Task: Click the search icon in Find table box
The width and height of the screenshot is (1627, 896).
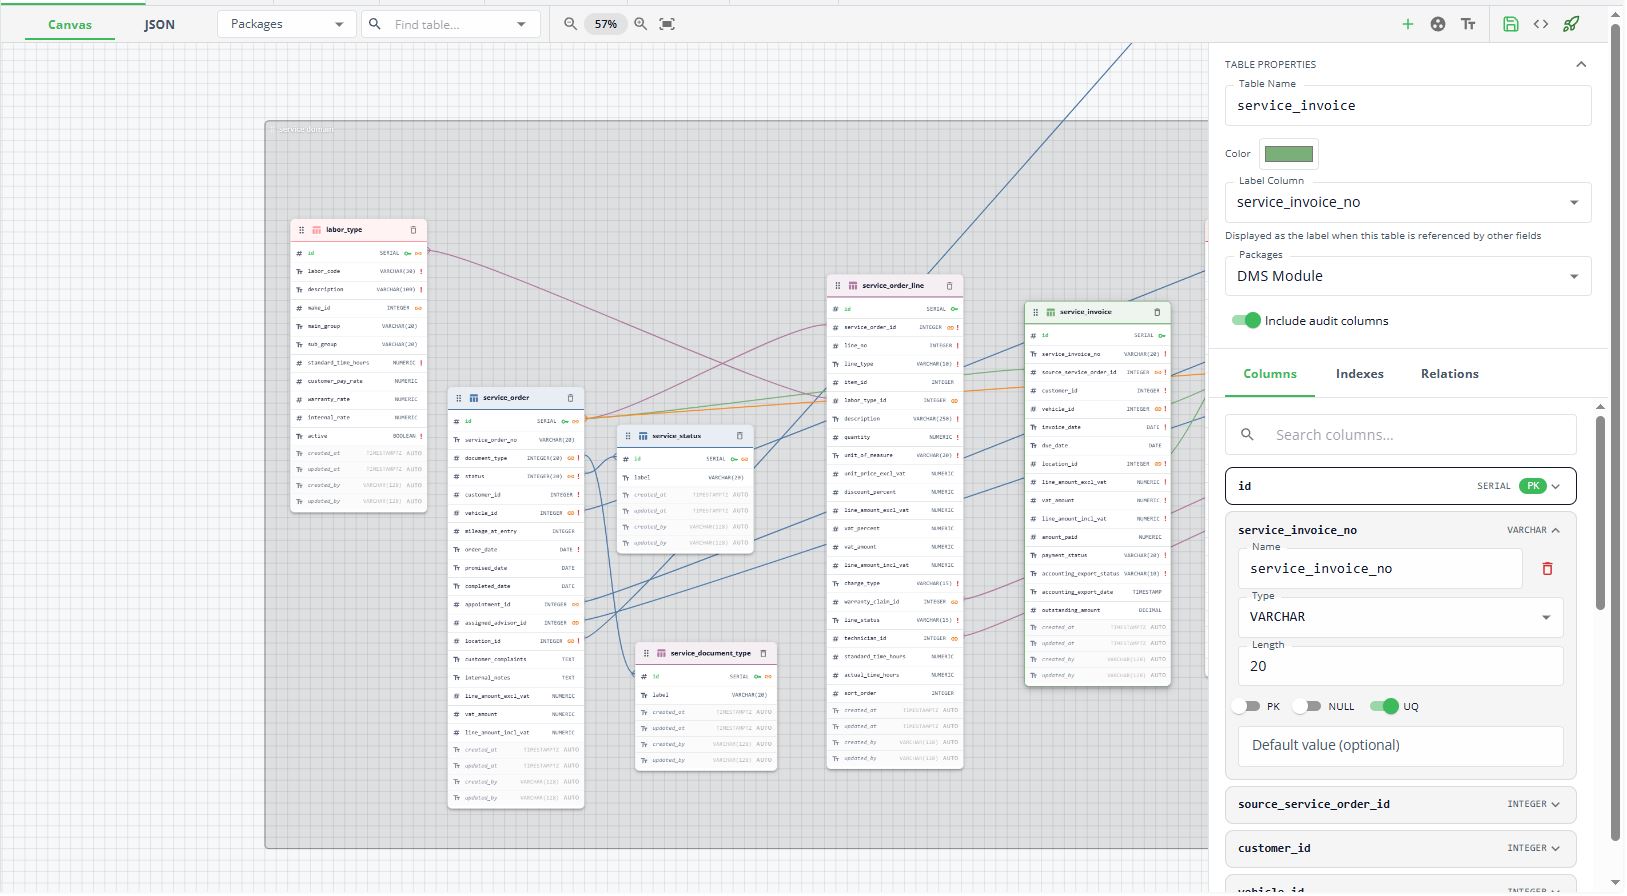Action: pos(375,24)
